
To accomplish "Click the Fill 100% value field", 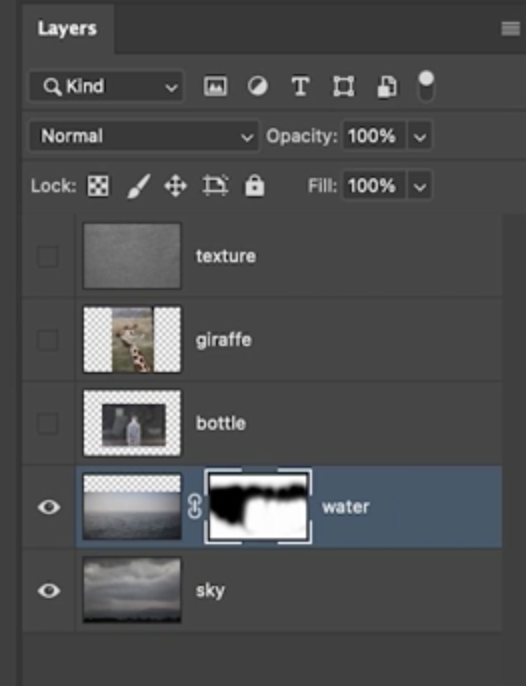I will click(x=374, y=186).
